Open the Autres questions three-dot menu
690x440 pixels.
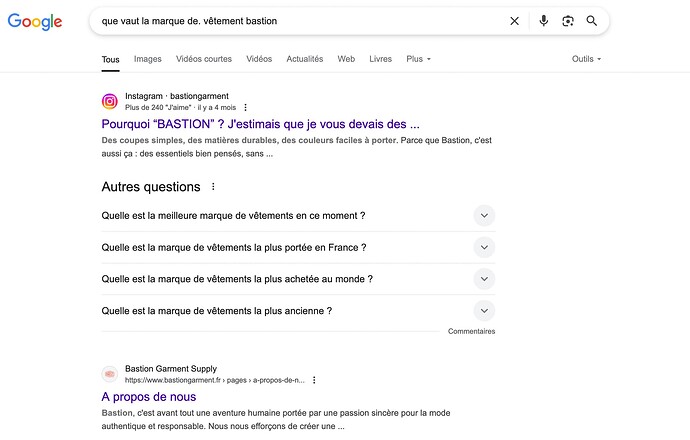[x=213, y=187]
